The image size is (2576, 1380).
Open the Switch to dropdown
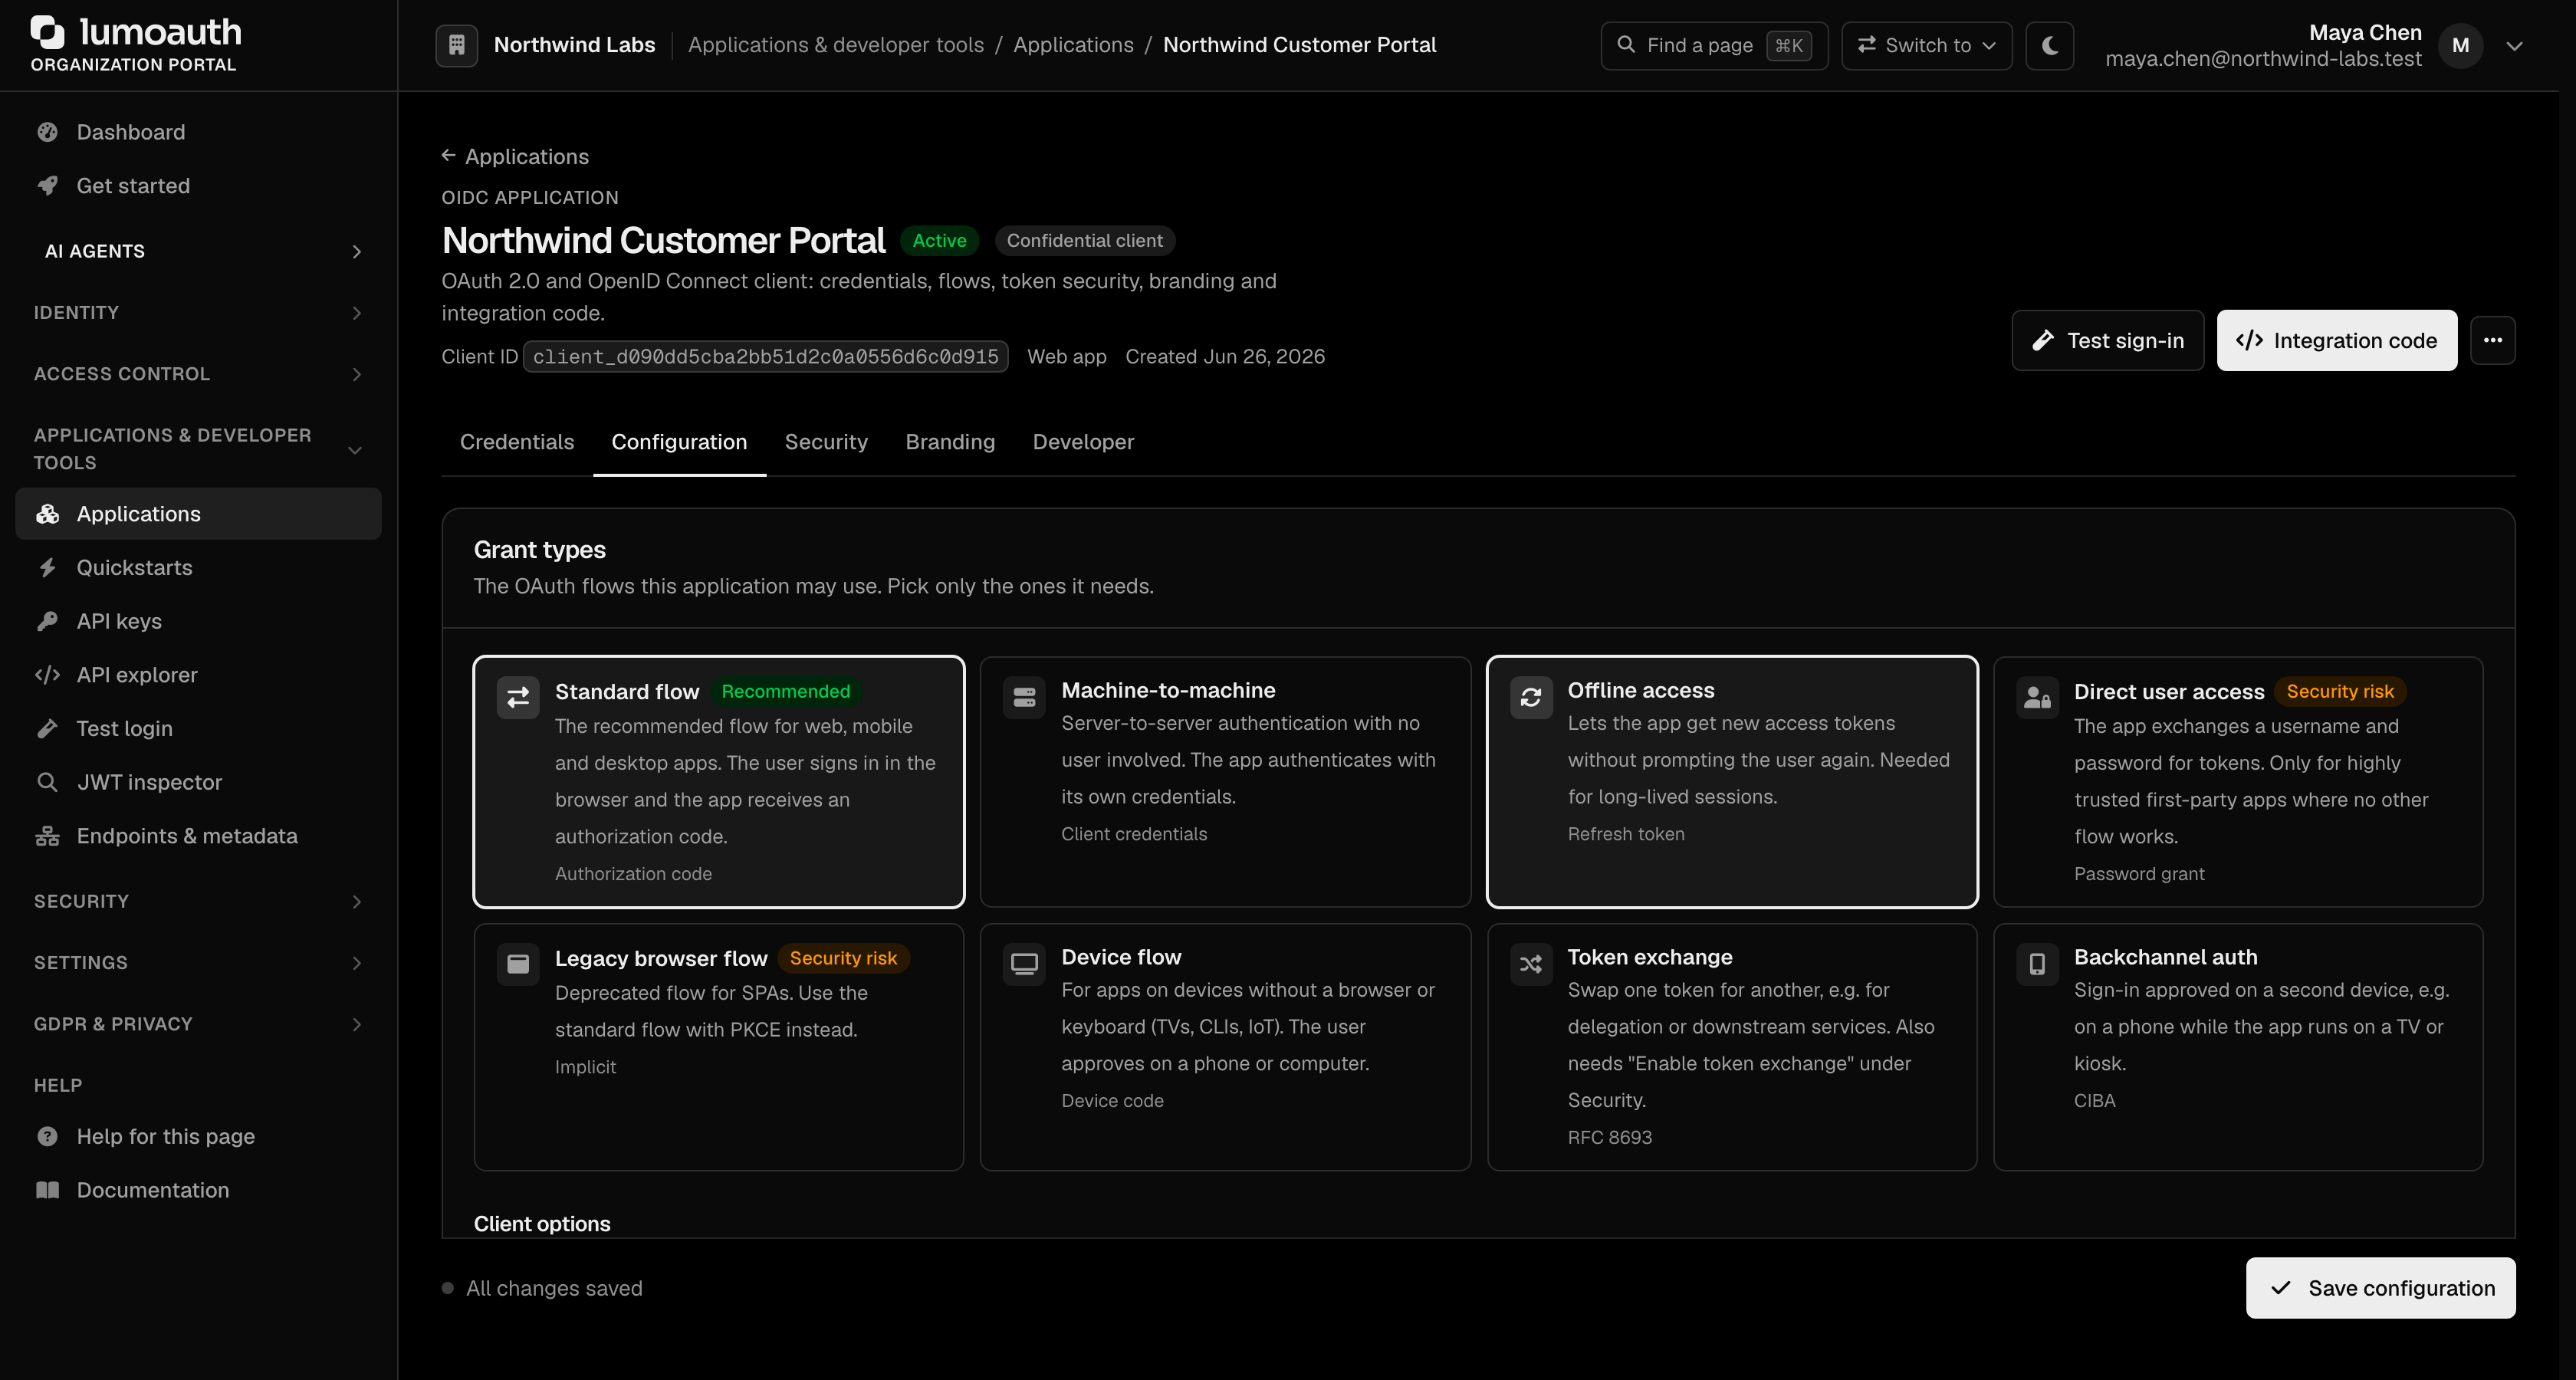click(1926, 45)
